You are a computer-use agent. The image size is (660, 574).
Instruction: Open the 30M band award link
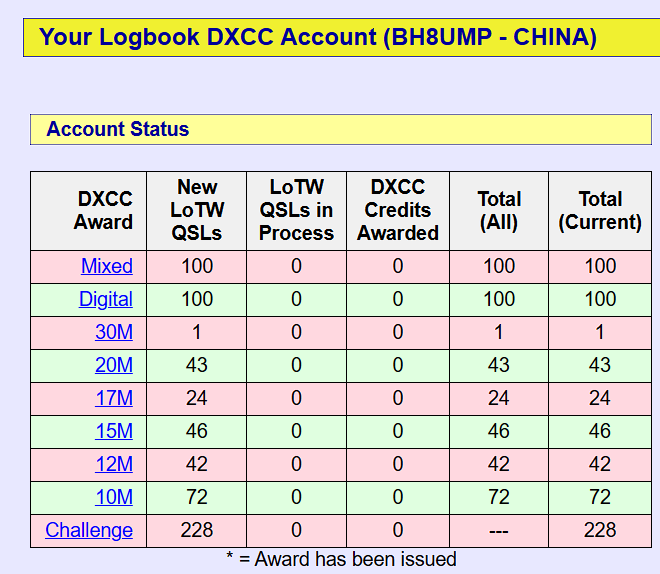114,332
